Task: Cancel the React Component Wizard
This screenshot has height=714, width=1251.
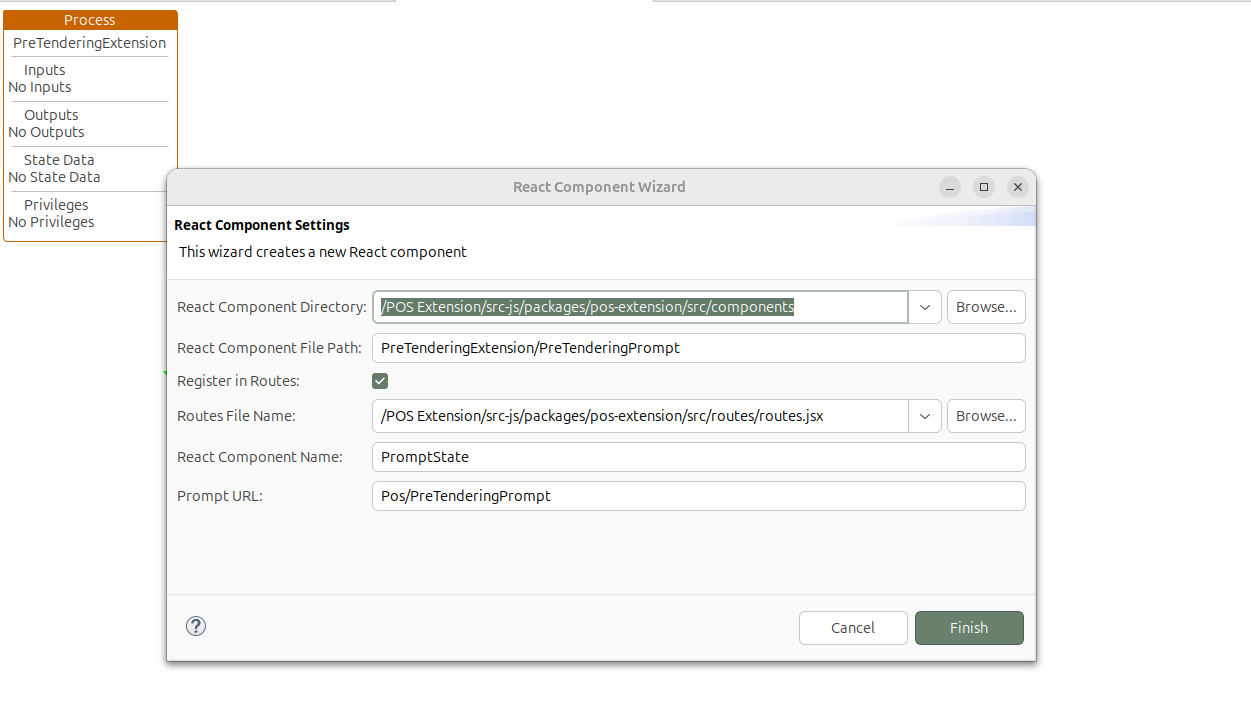Action: pyautogui.click(x=852, y=627)
